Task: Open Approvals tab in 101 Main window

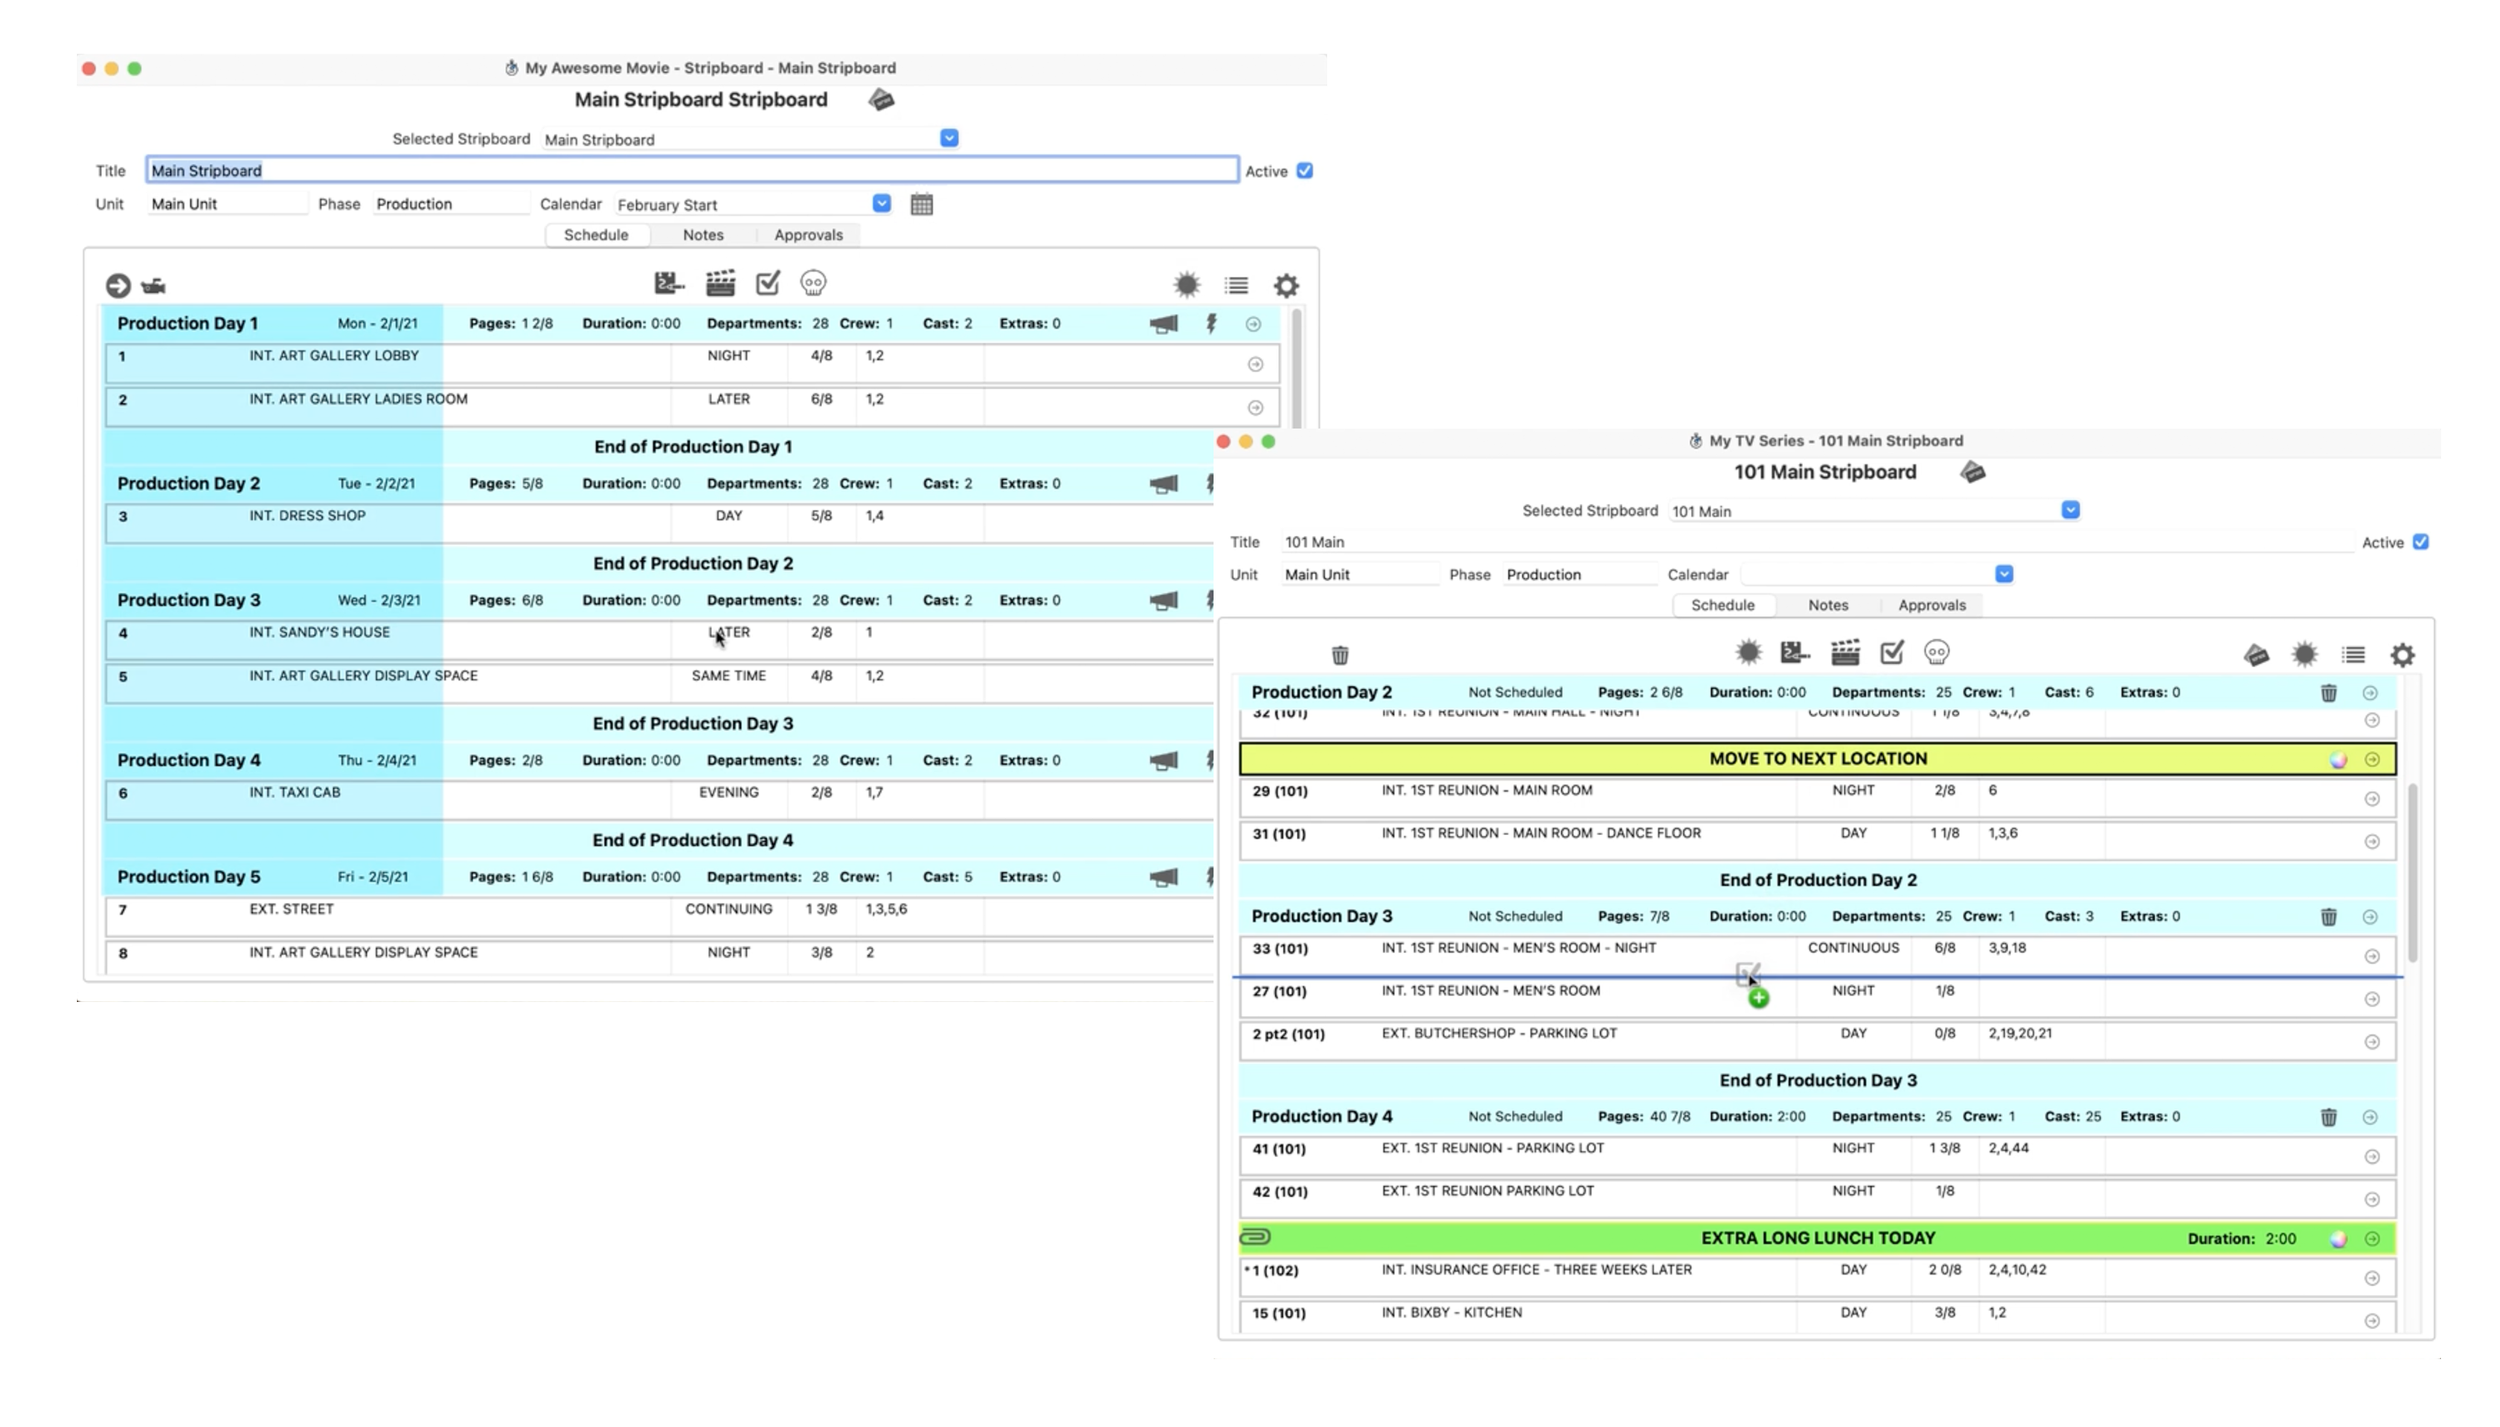Action: click(x=1931, y=605)
